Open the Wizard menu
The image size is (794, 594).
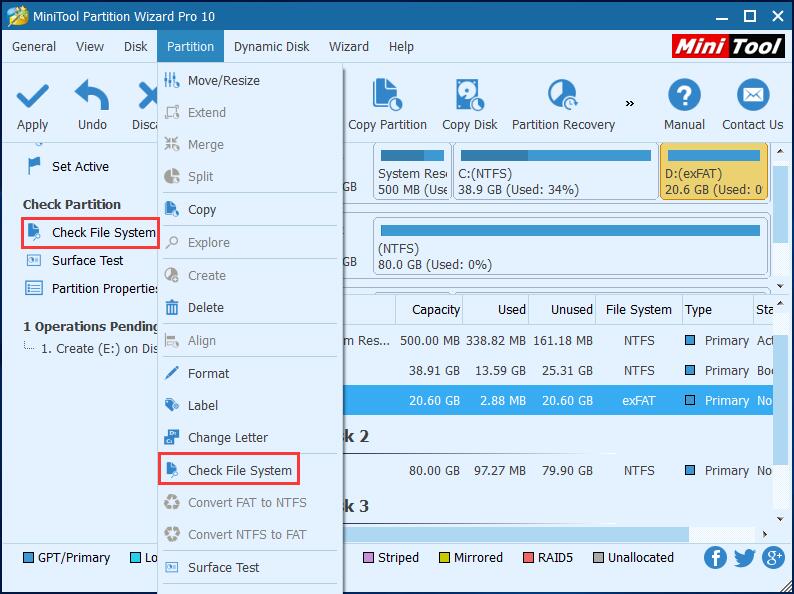[x=349, y=47]
